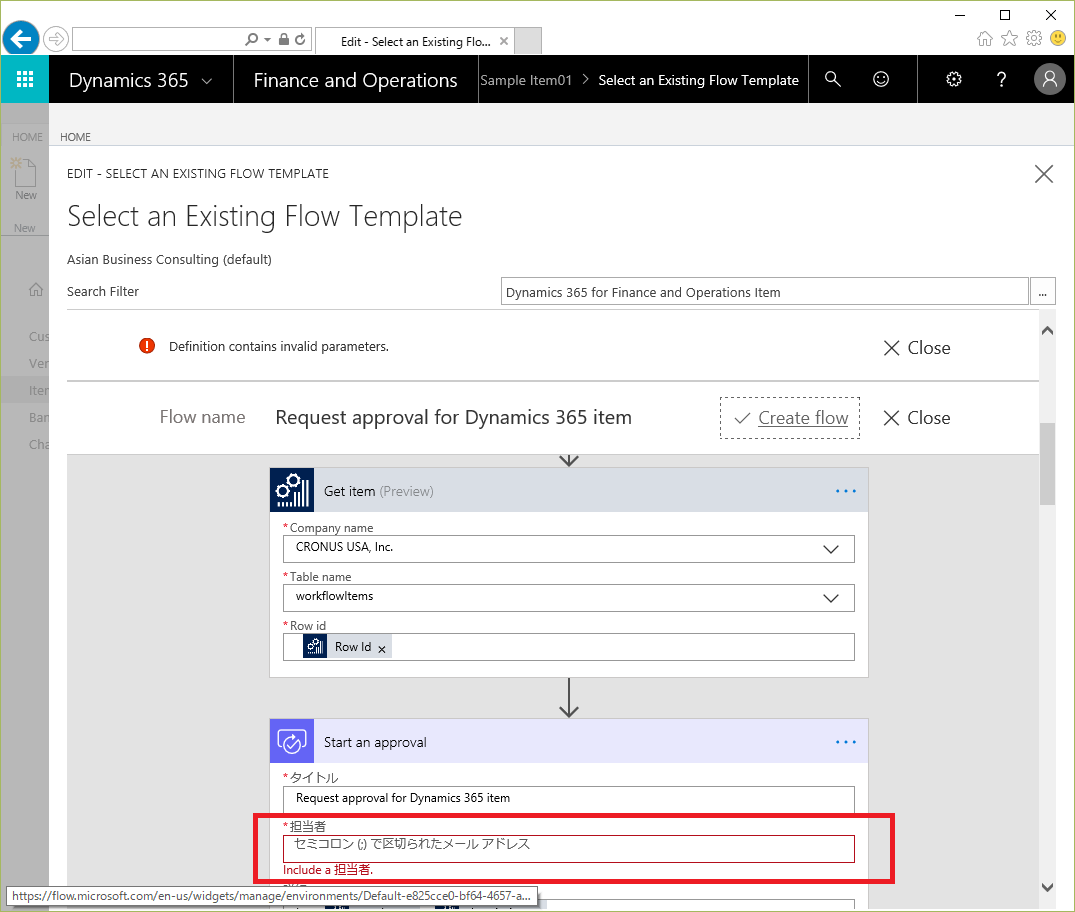This screenshot has height=912, width=1075.
Task: Expand the Table name dropdown
Action: (x=831, y=599)
